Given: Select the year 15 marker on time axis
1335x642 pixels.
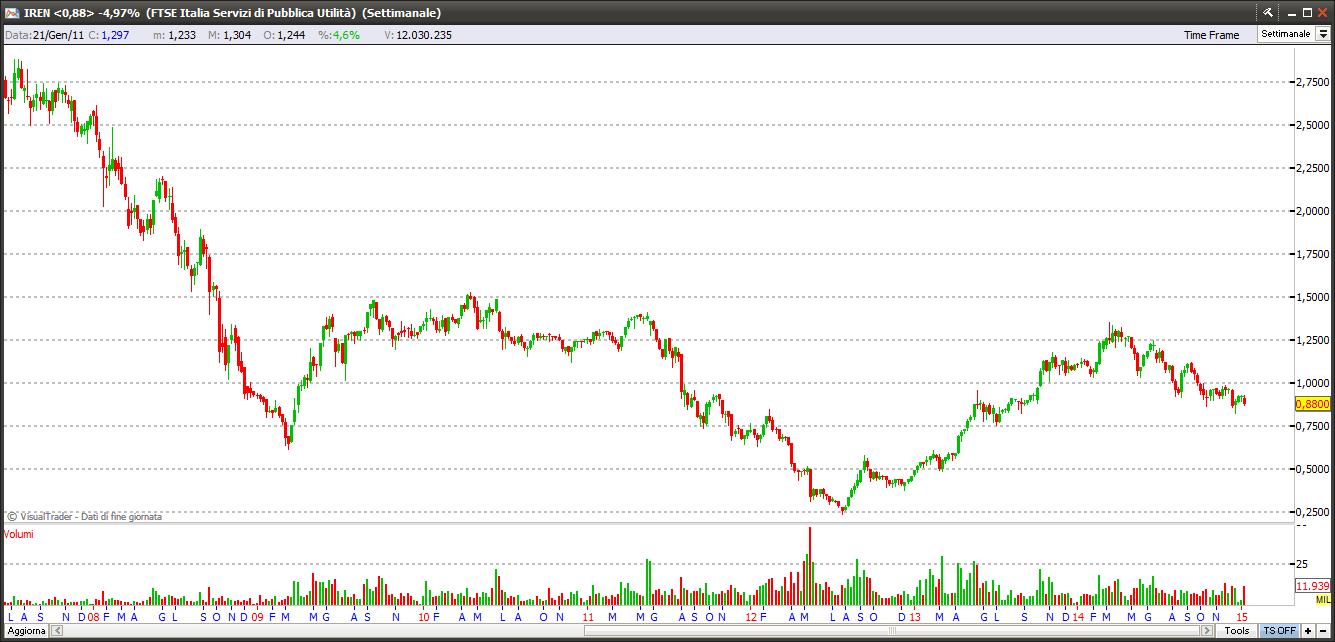Looking at the screenshot, I should coord(1242,617).
